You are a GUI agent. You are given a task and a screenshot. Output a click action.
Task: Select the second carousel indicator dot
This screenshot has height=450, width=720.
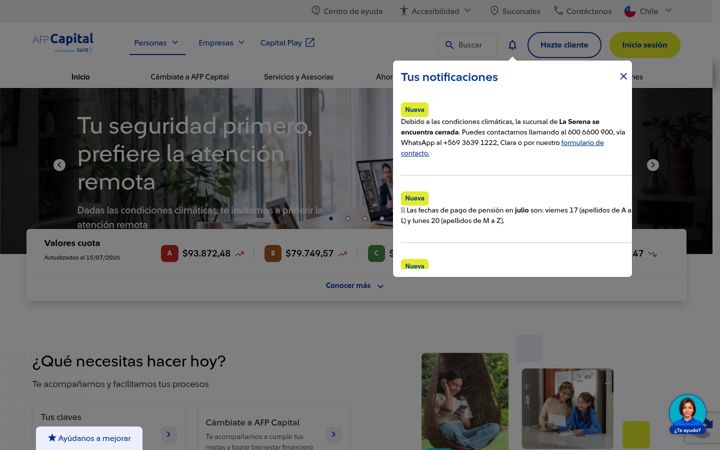pyautogui.click(x=348, y=219)
